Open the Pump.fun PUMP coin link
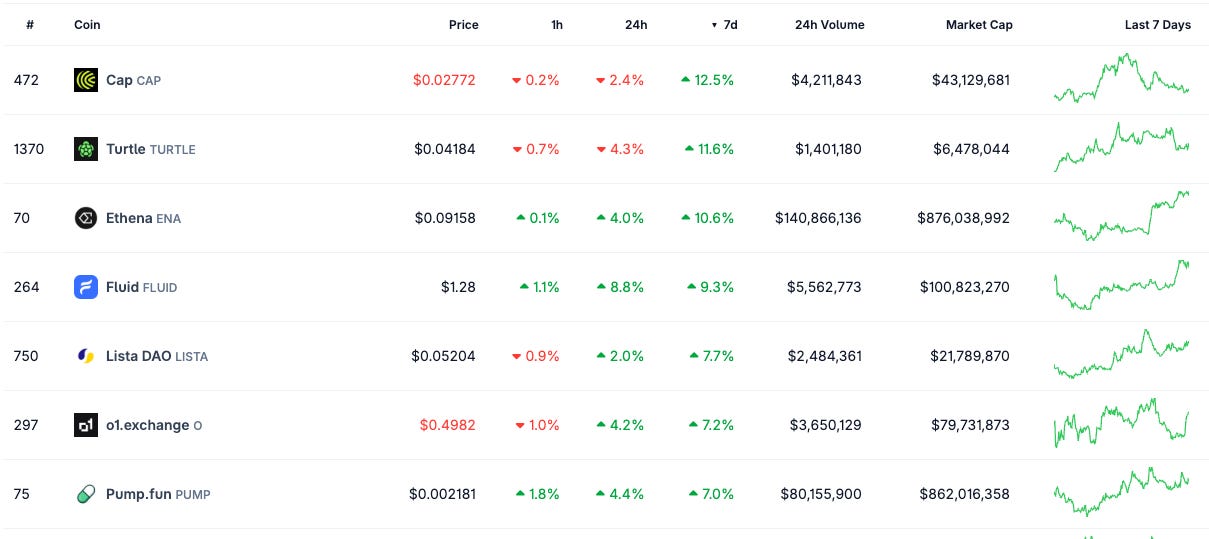 coord(158,494)
